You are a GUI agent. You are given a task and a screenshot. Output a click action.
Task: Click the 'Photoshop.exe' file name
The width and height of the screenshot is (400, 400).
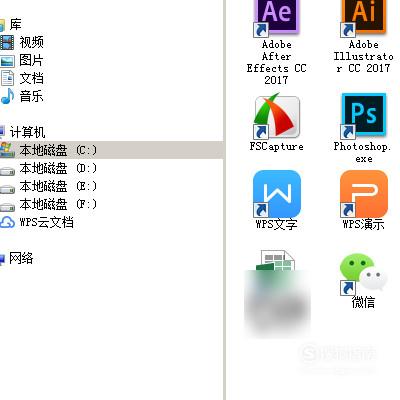(363, 152)
